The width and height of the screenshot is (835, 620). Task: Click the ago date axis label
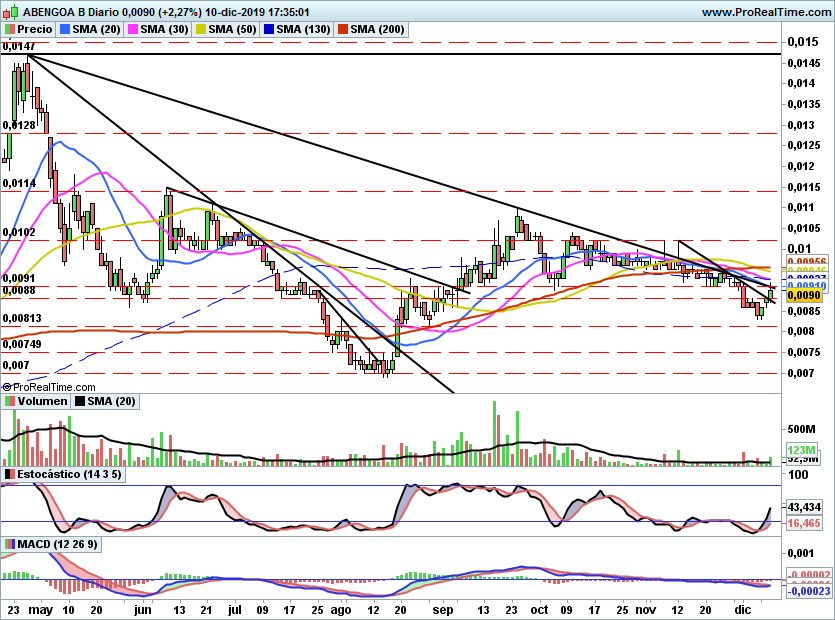pos(341,610)
